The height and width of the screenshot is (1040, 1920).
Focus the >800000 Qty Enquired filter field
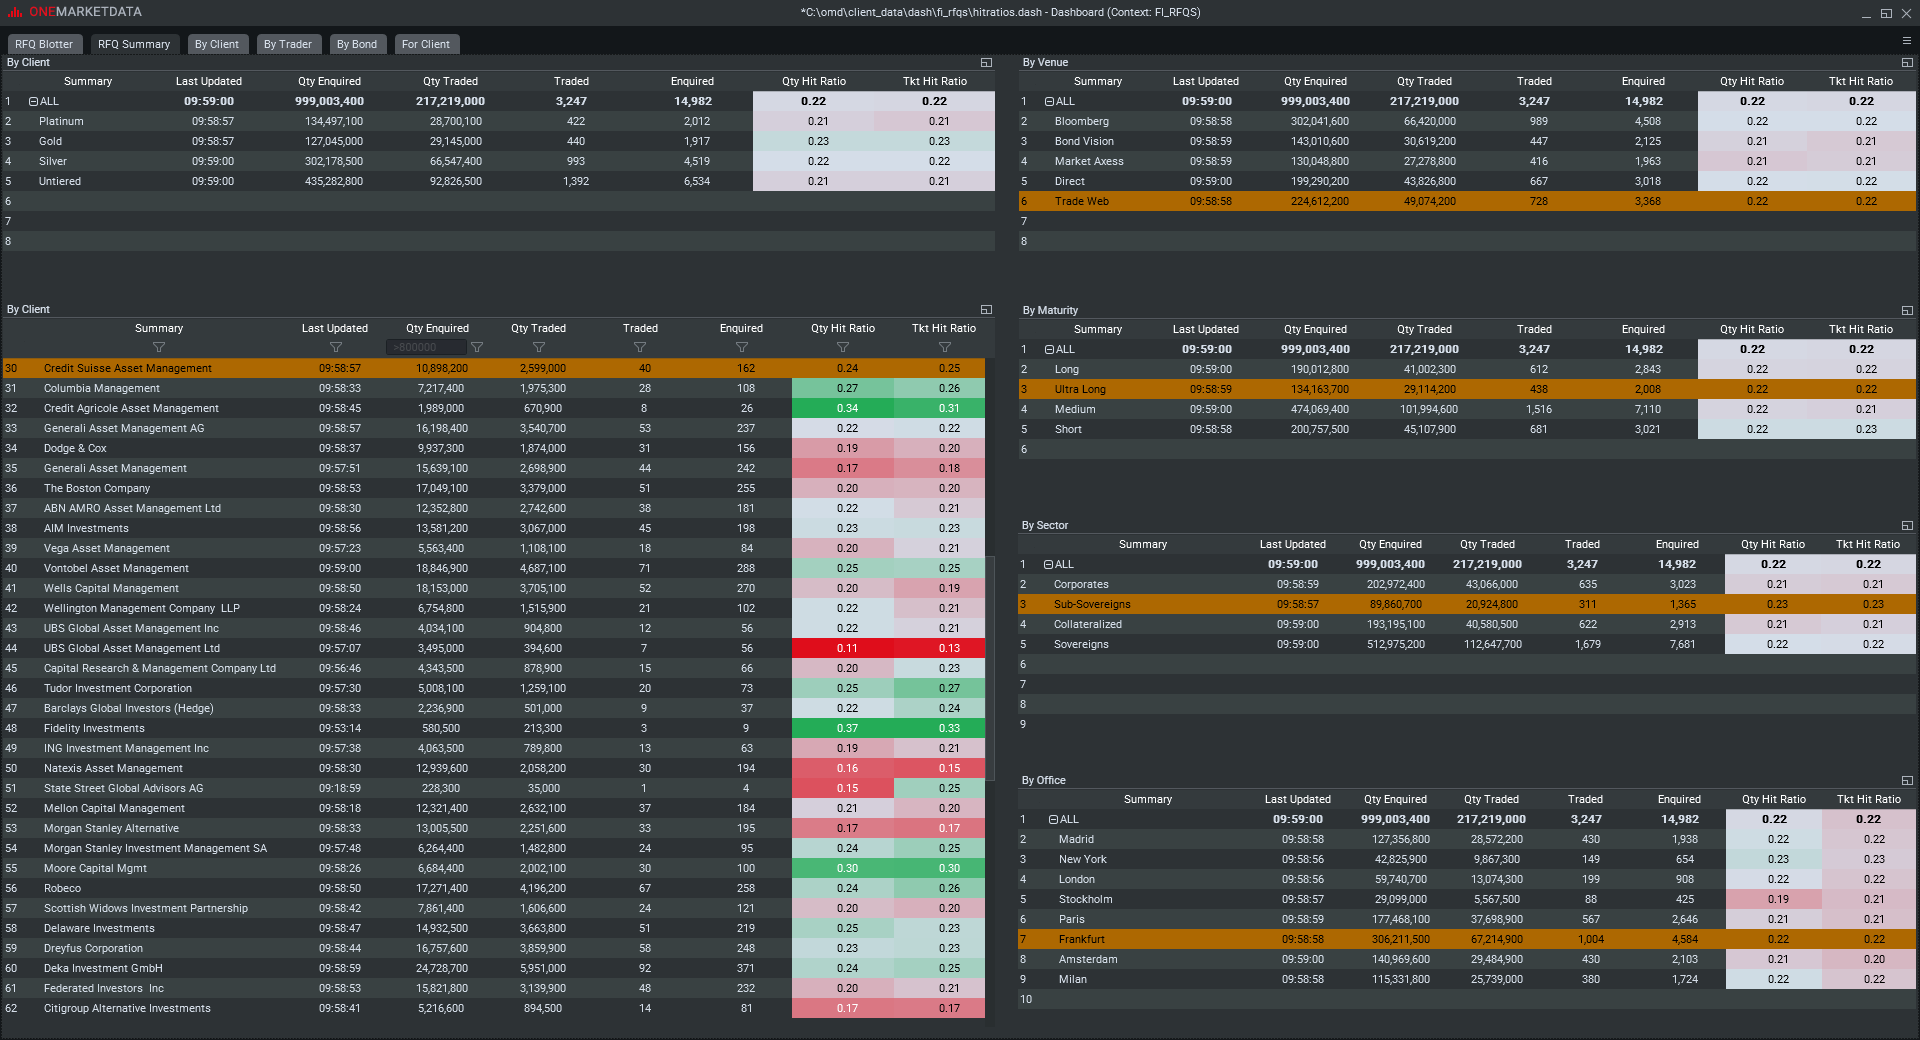(426, 347)
